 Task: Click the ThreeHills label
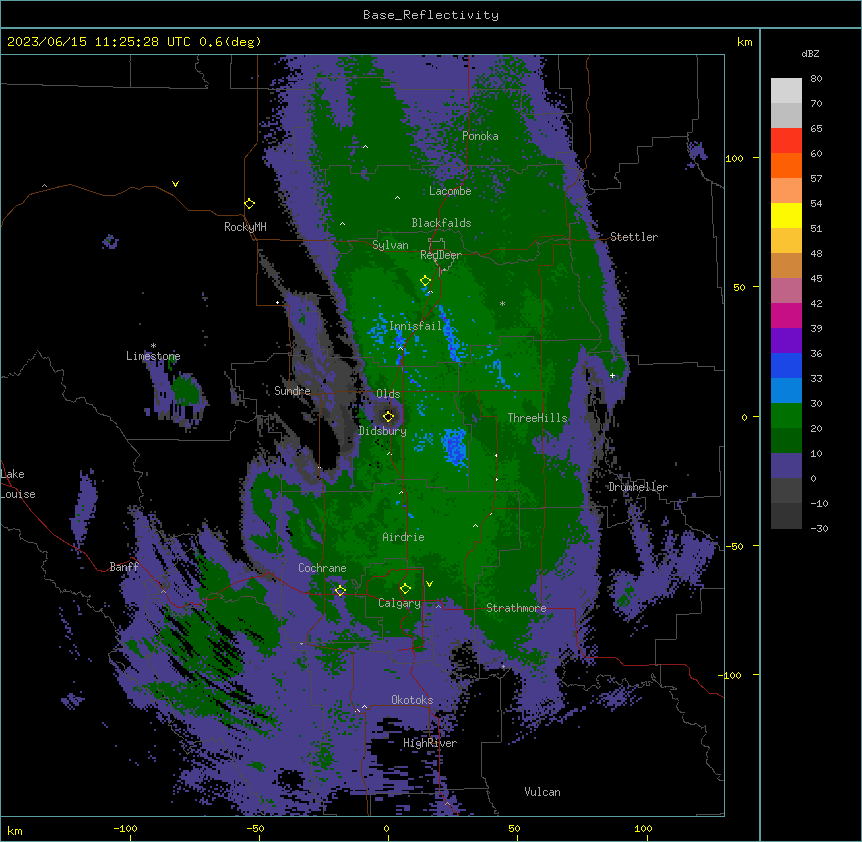[537, 418]
